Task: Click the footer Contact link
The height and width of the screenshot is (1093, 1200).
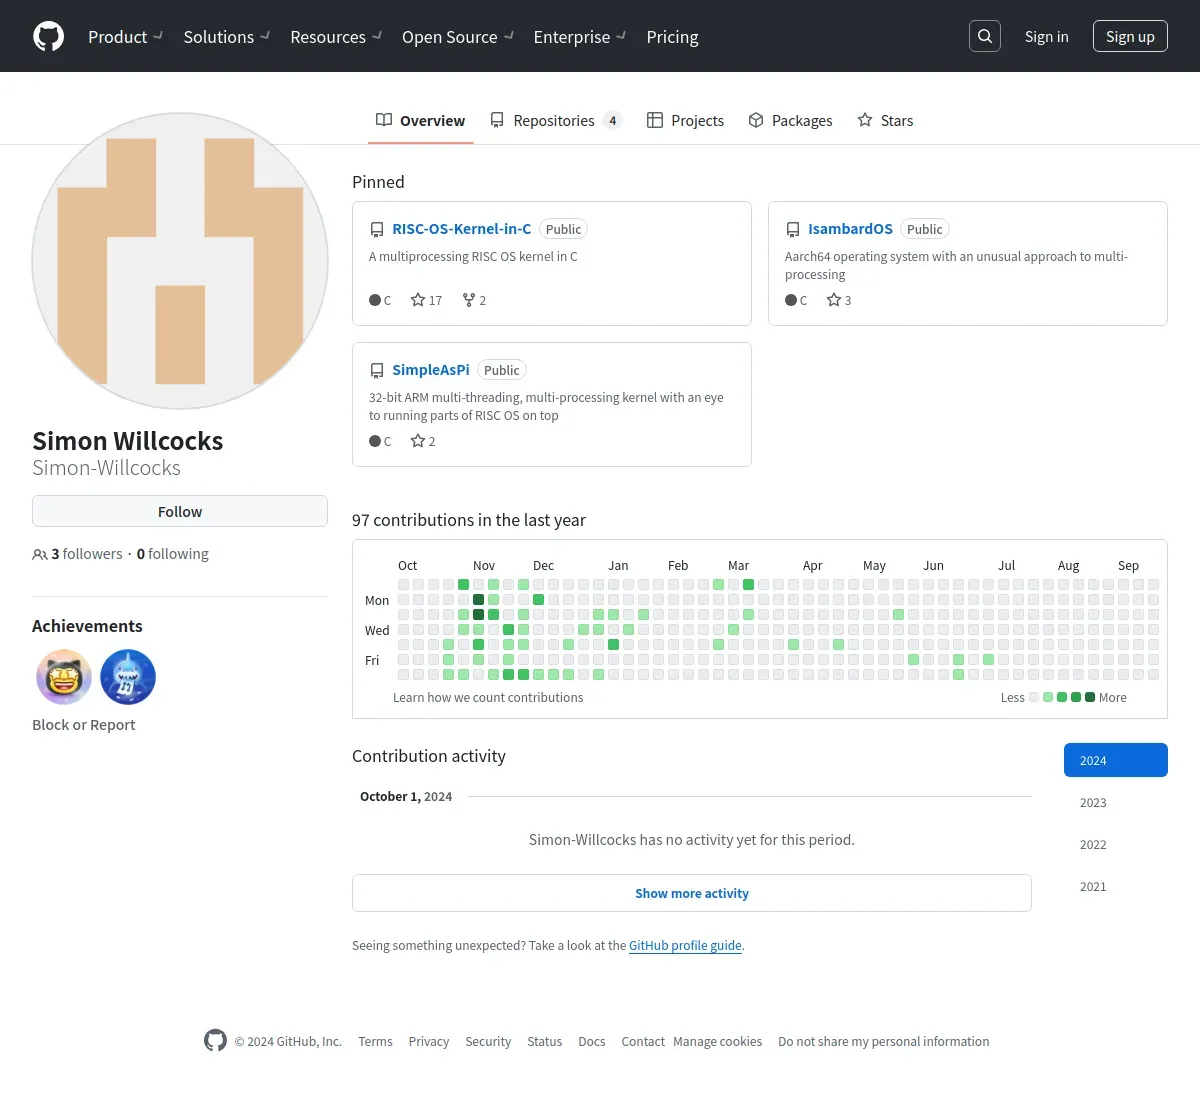Action: [643, 1041]
